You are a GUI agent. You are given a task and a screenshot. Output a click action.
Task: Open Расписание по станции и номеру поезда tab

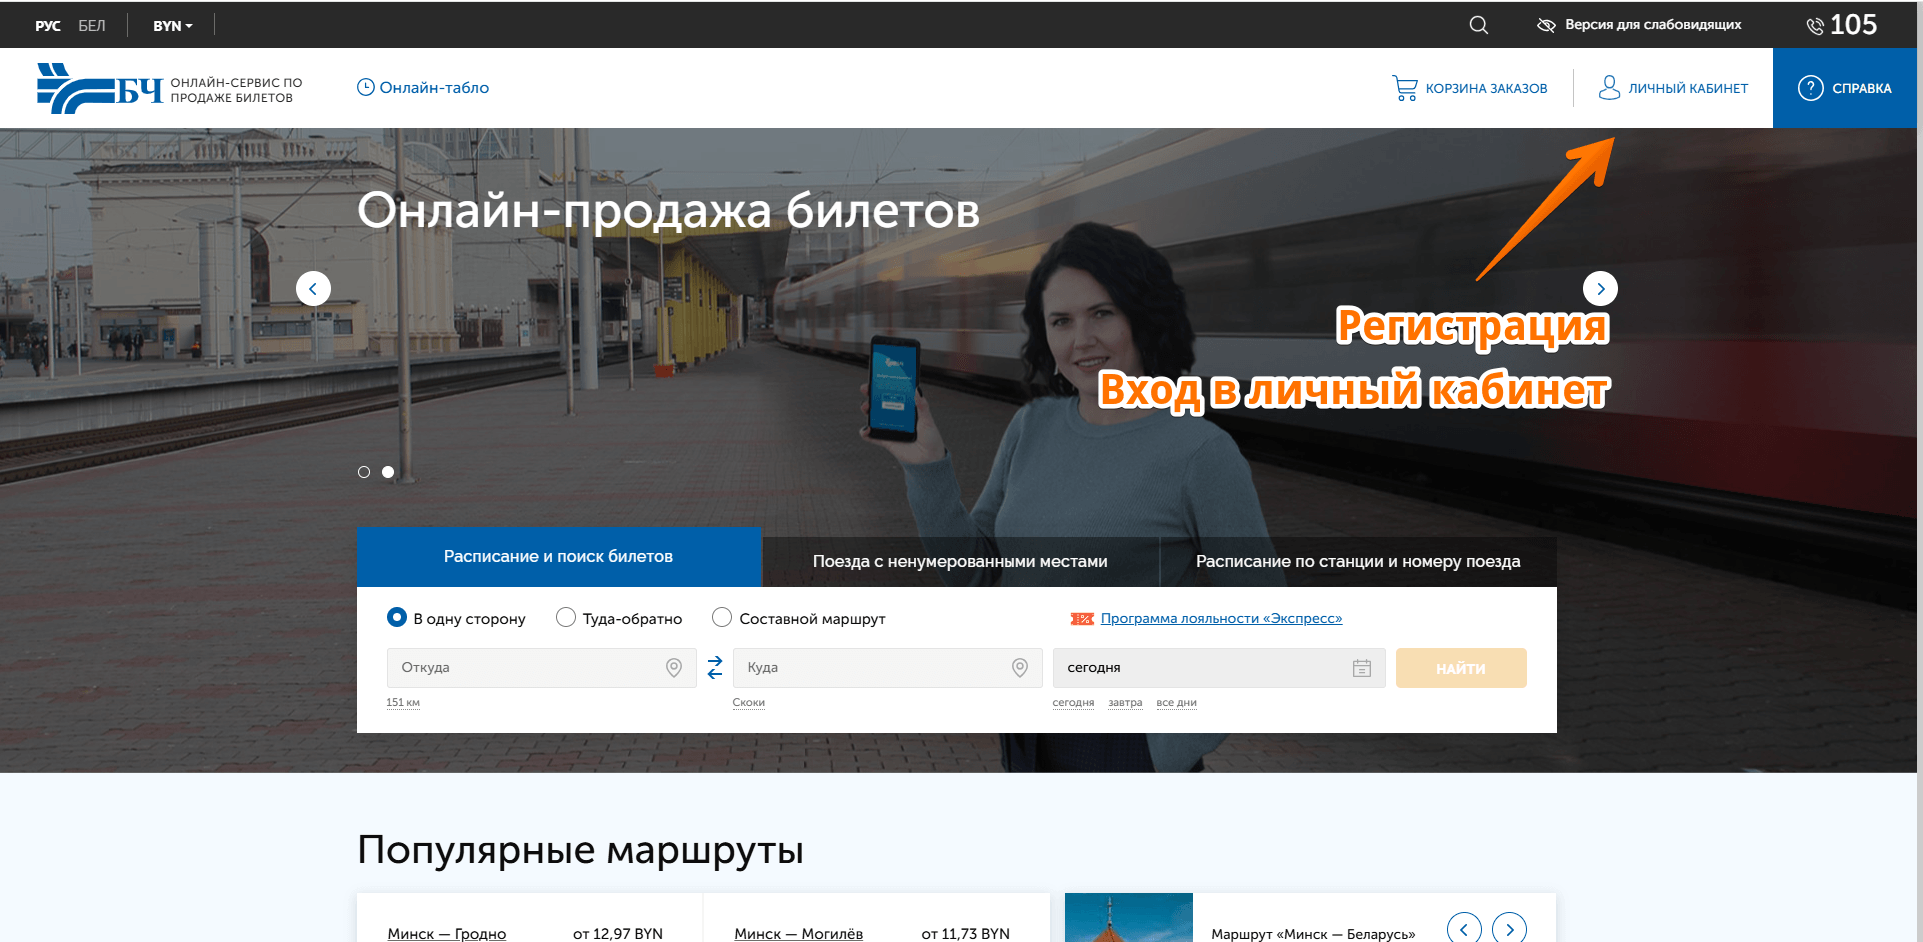[x=1358, y=562]
